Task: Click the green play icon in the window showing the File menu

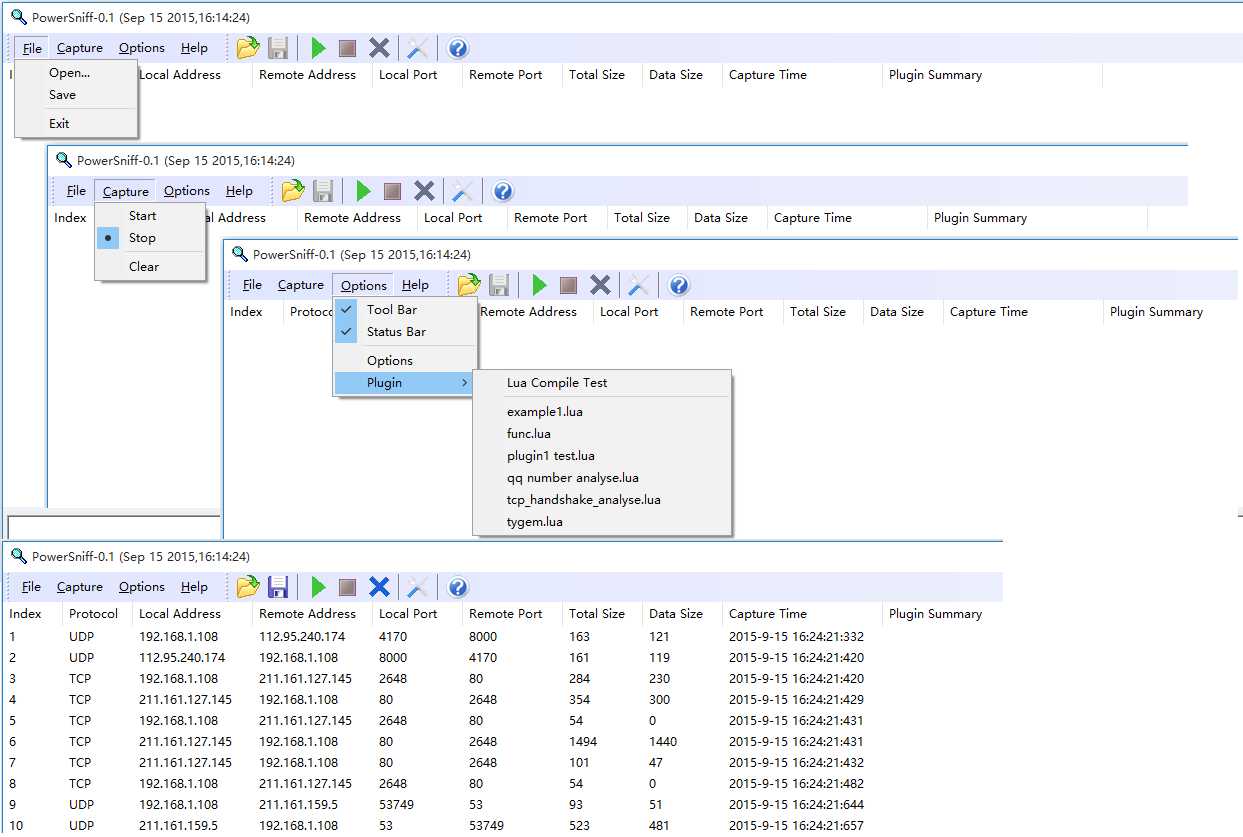Action: [319, 48]
